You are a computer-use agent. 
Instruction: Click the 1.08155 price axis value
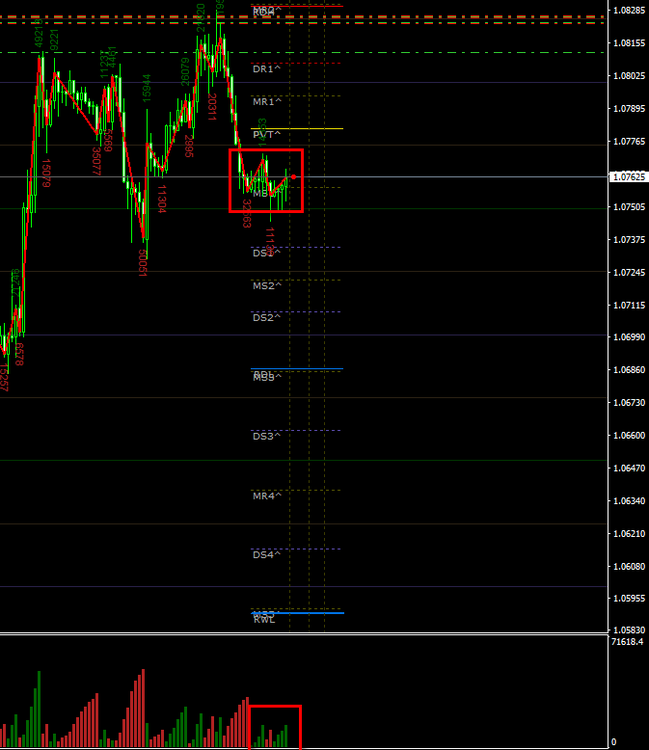click(x=629, y=43)
